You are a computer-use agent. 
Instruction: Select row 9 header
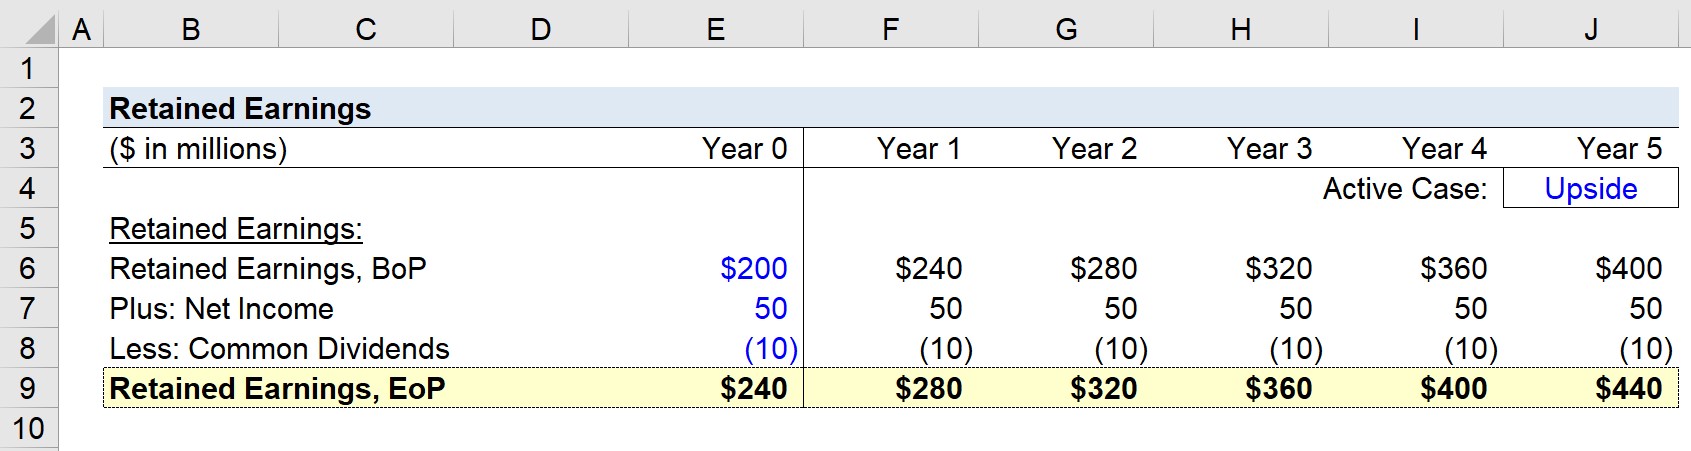pyautogui.click(x=29, y=388)
